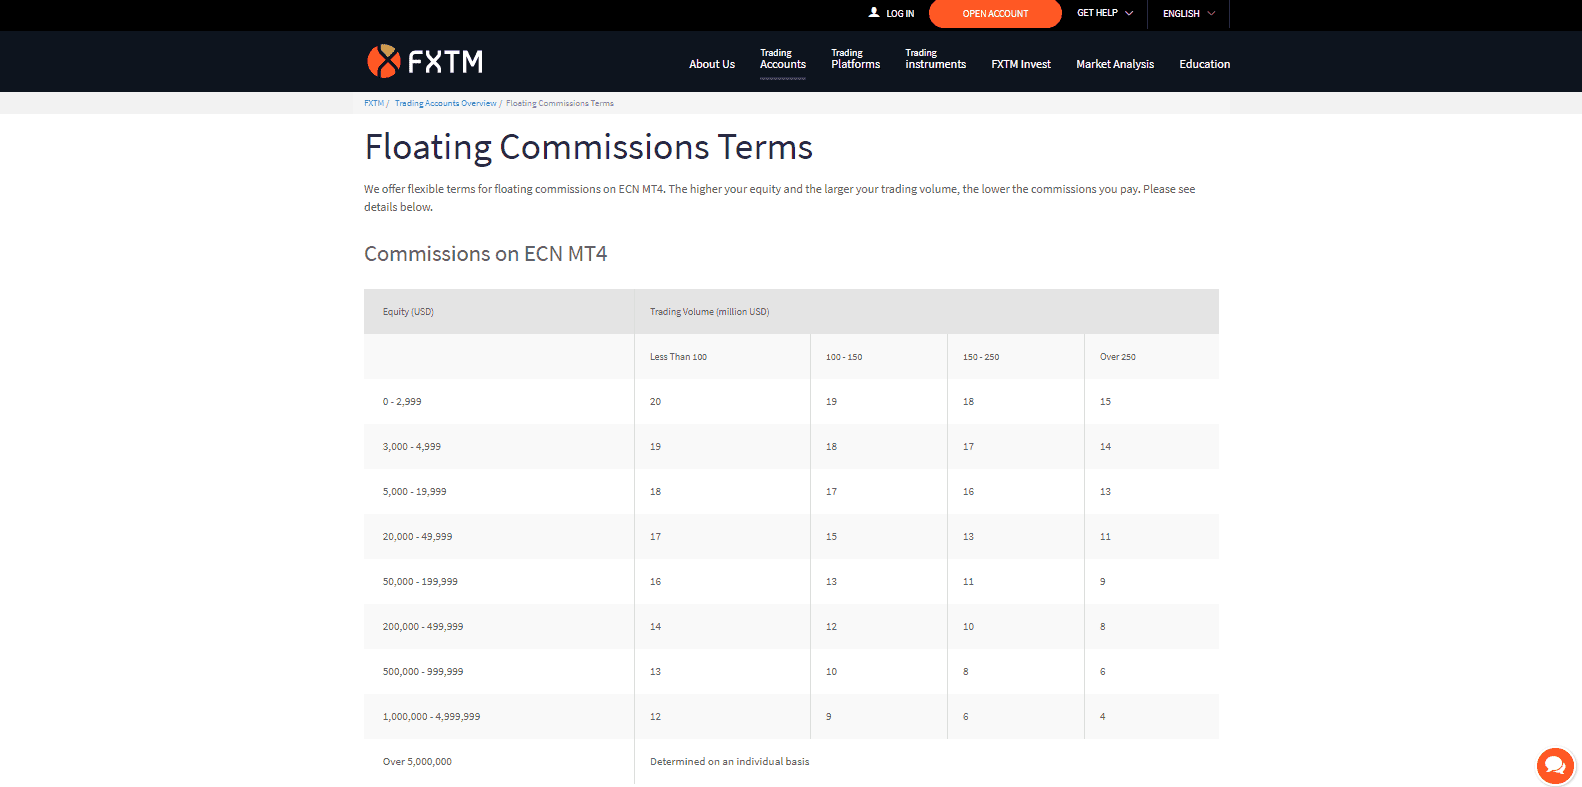Click the LOG IN link
The width and height of the screenshot is (1582, 787).
pos(900,14)
